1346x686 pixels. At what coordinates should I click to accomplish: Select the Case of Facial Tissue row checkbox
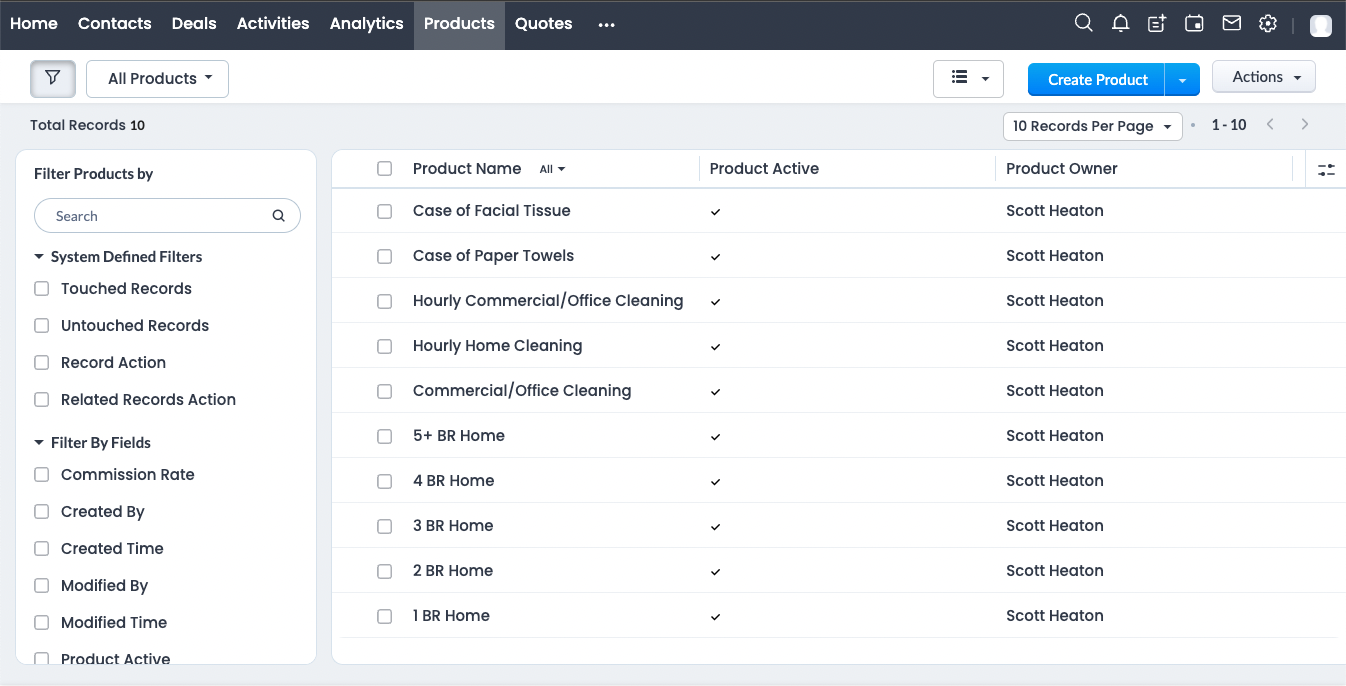[384, 211]
